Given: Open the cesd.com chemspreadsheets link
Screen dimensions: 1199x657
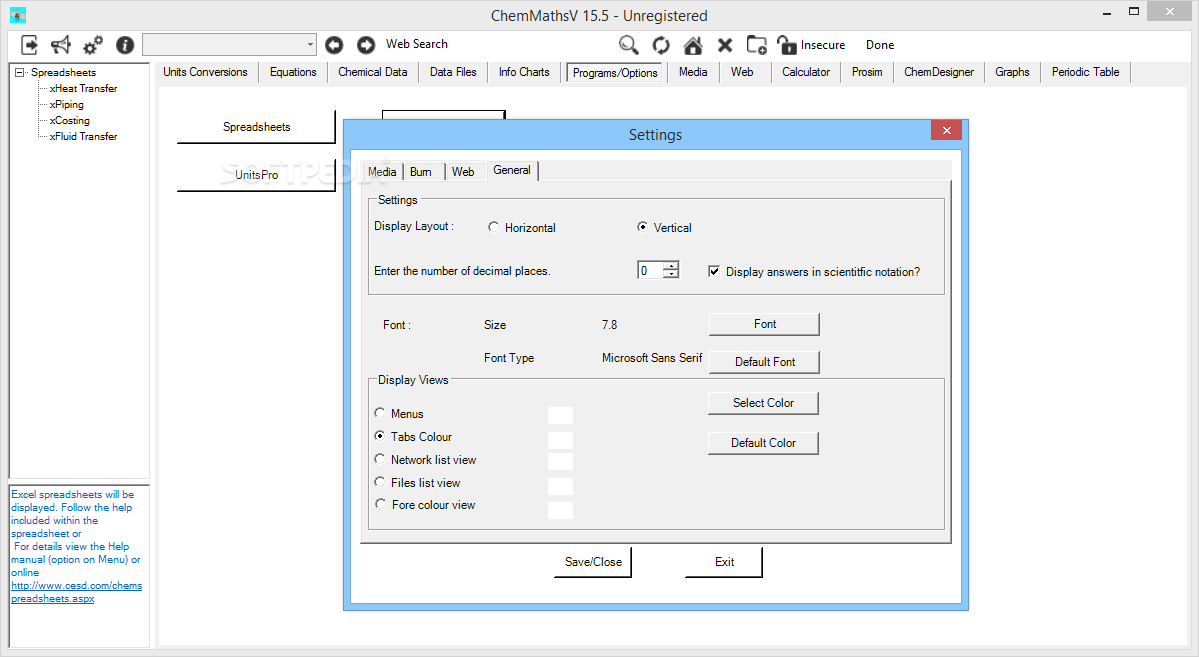Looking at the screenshot, I should pyautogui.click(x=76, y=592).
